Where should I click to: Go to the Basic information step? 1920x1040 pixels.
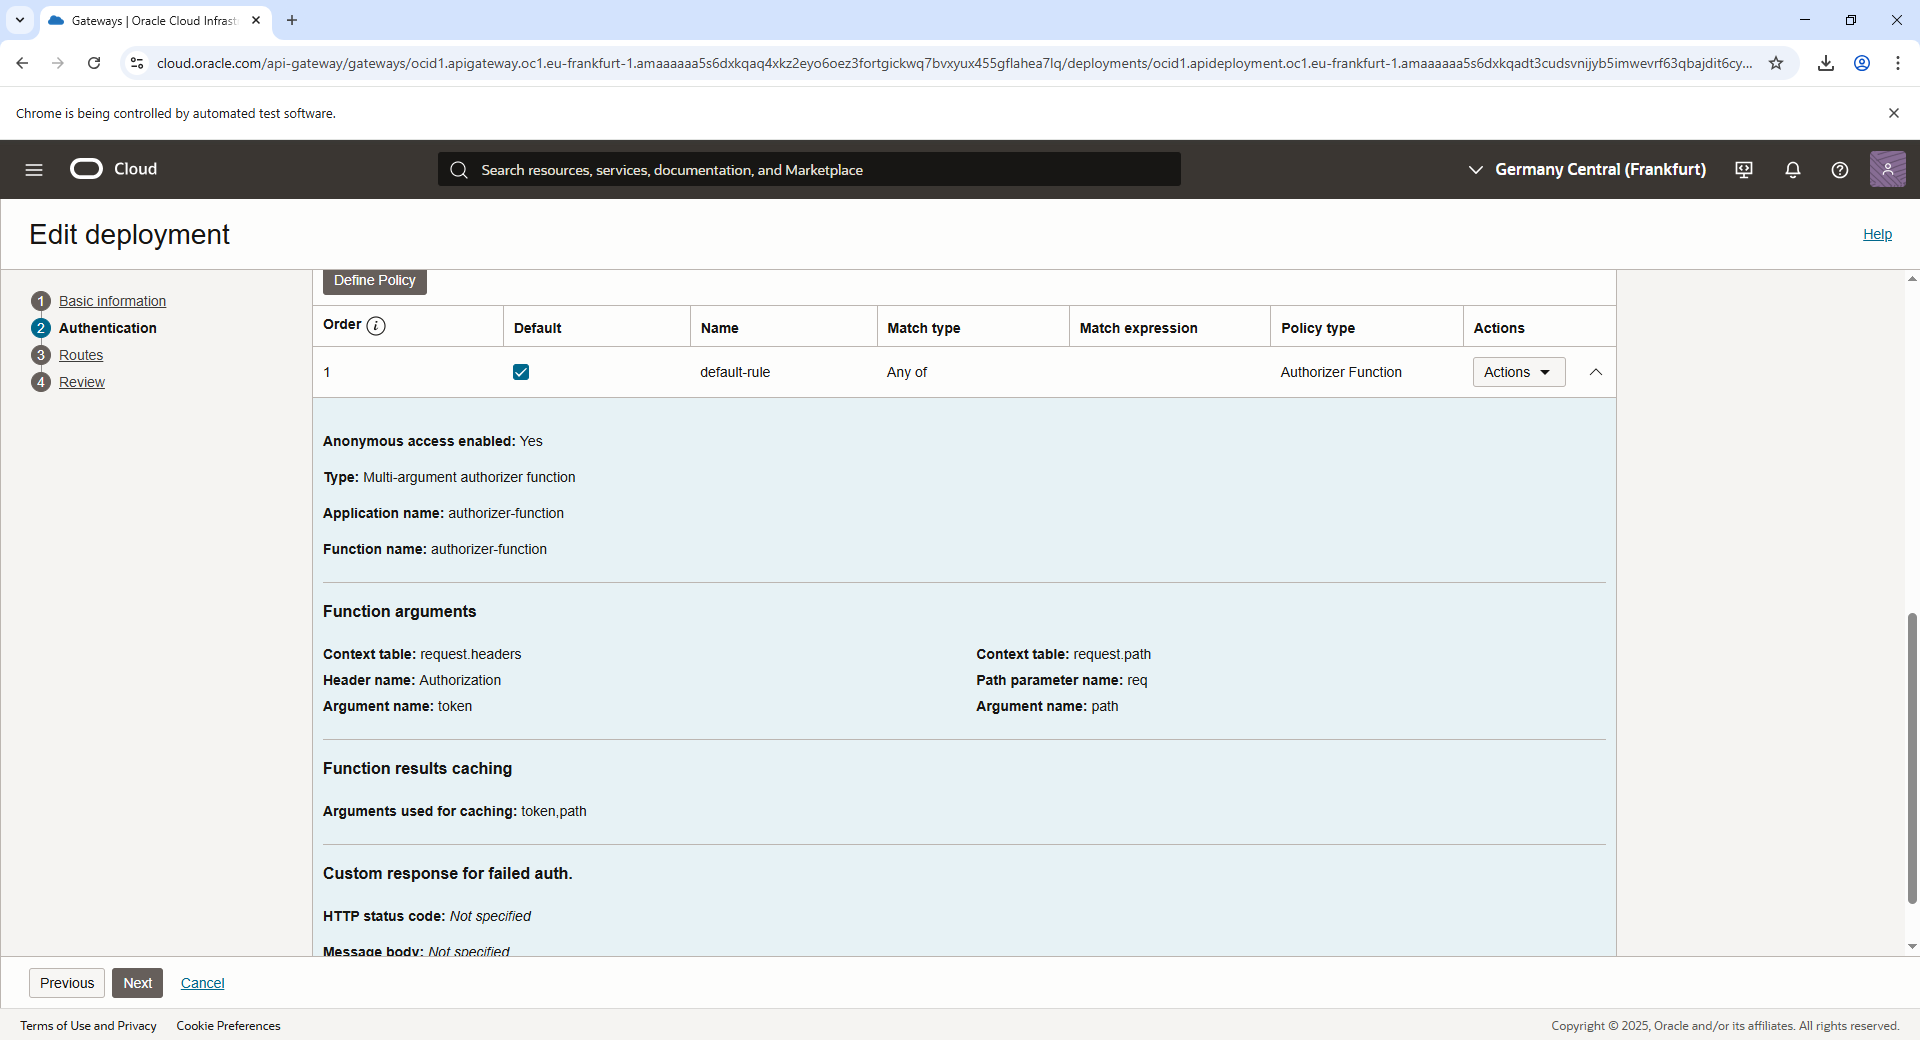point(112,301)
